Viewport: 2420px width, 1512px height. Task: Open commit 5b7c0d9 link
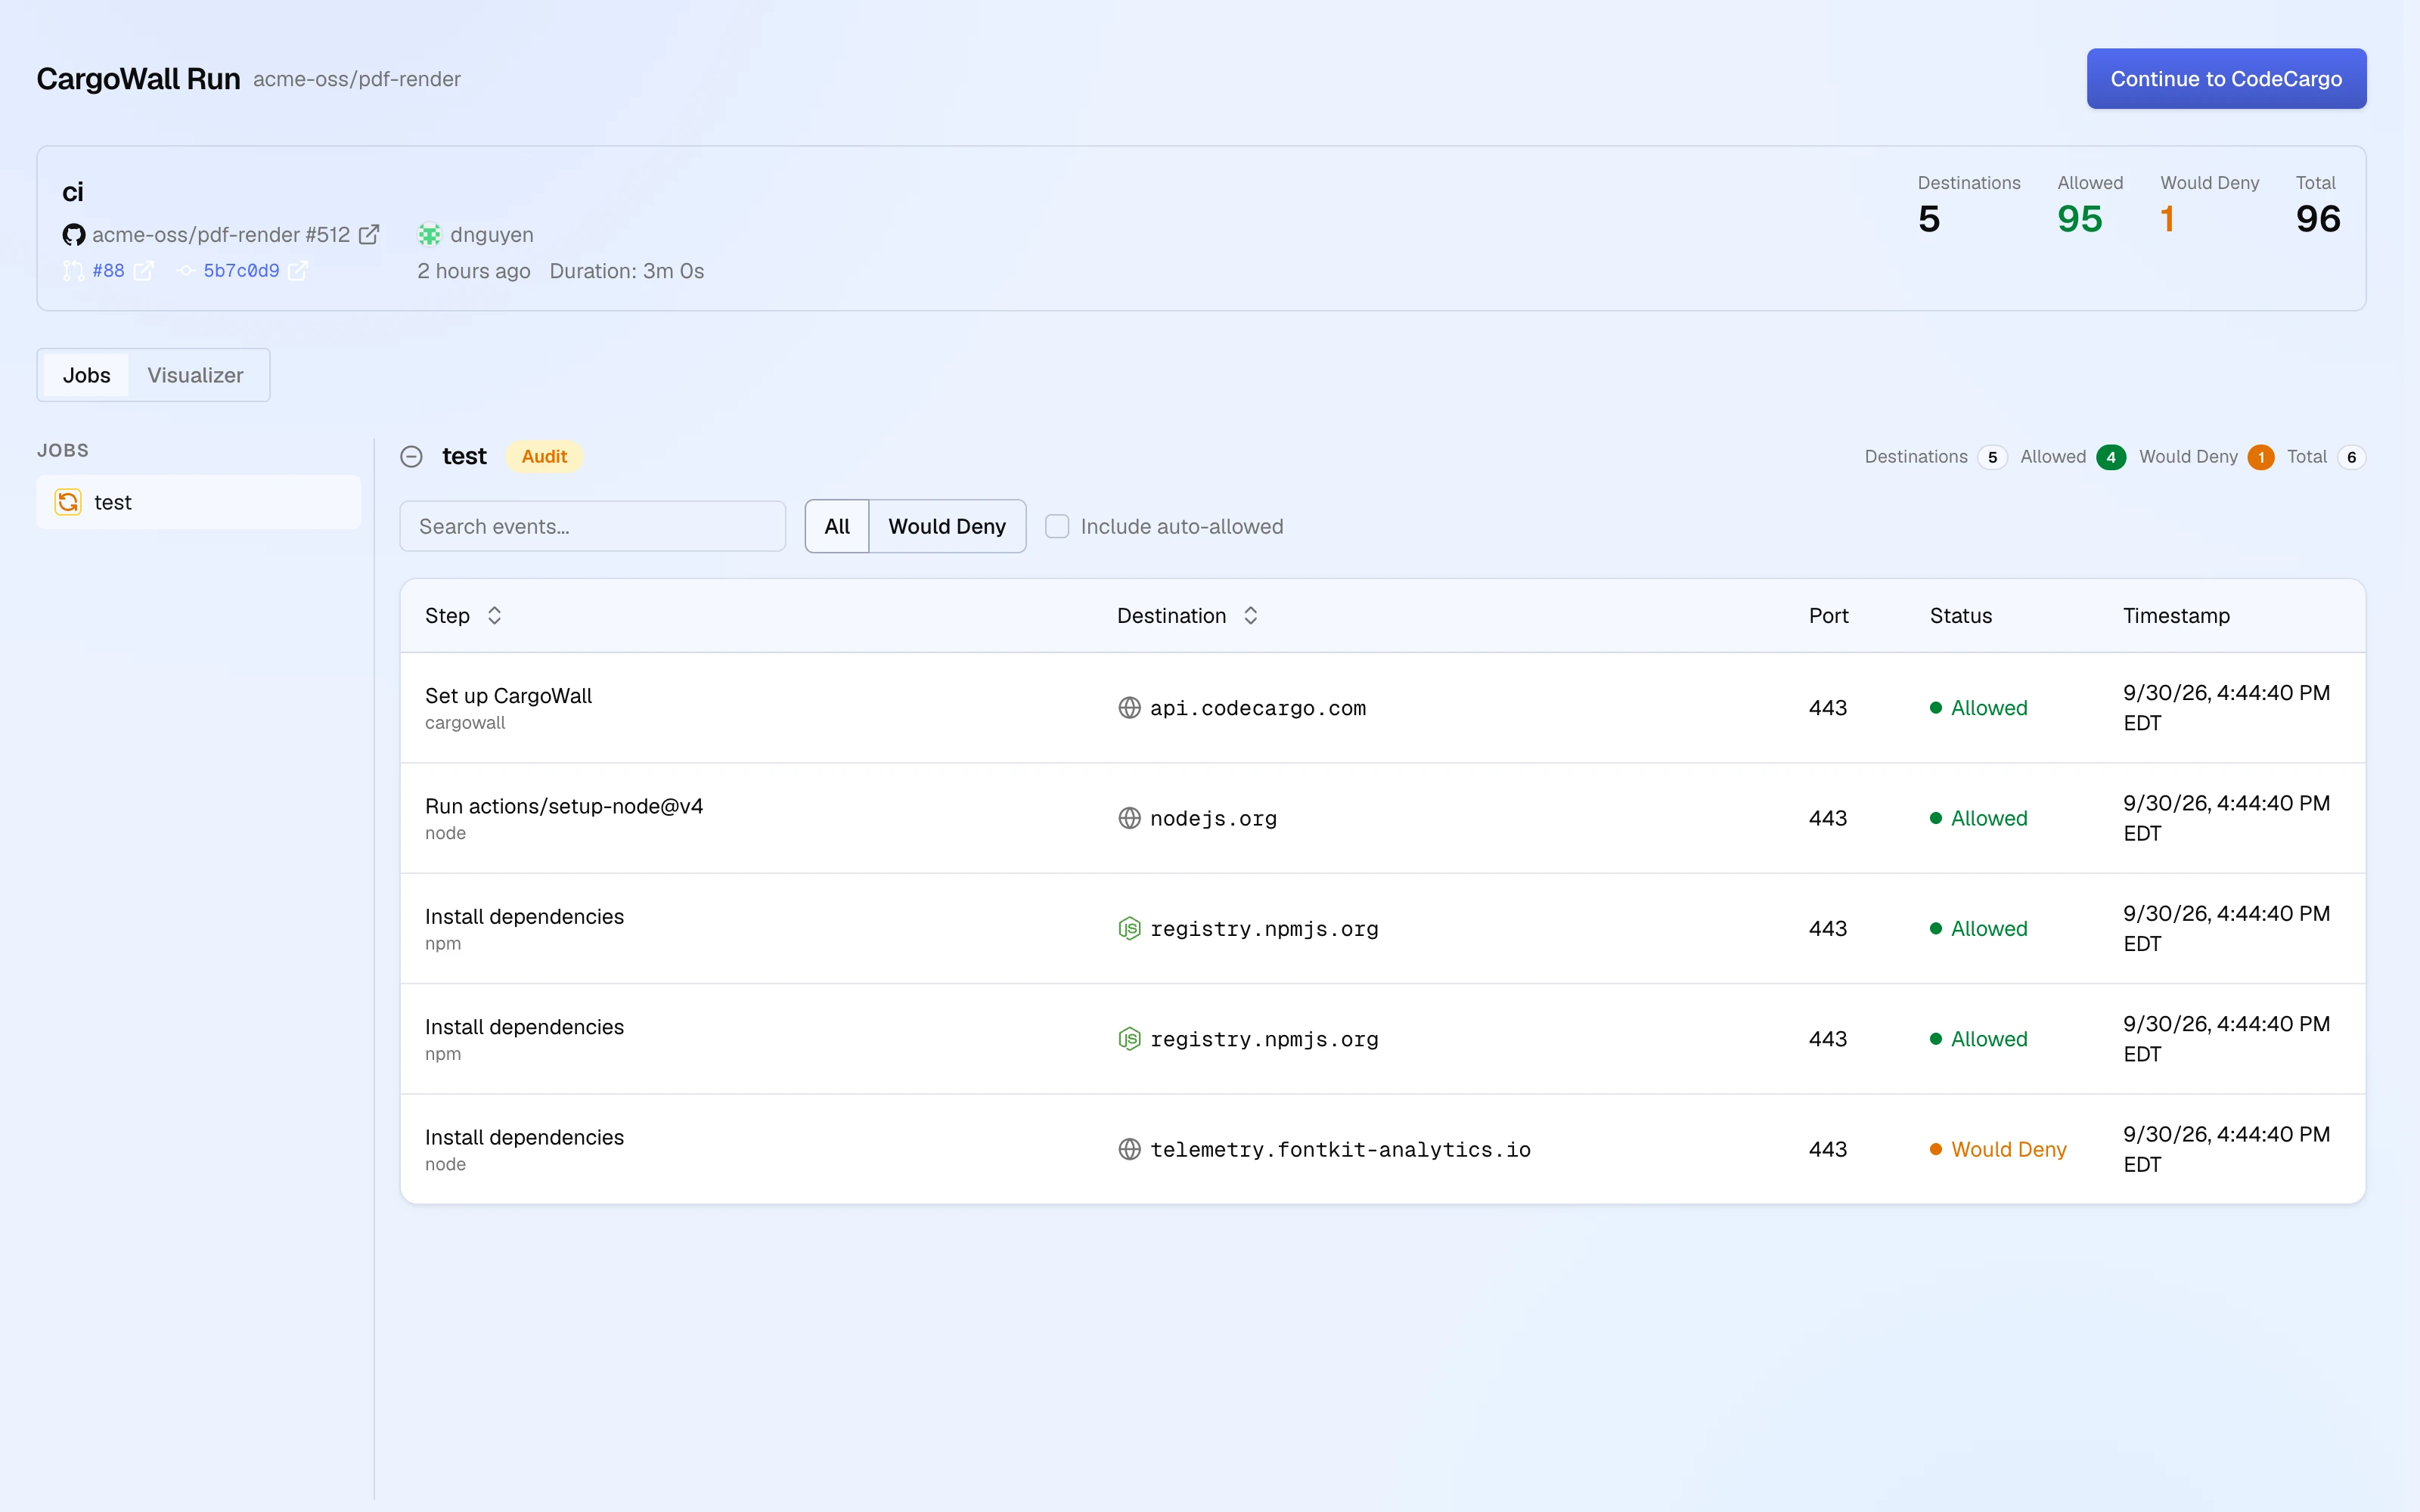241,271
